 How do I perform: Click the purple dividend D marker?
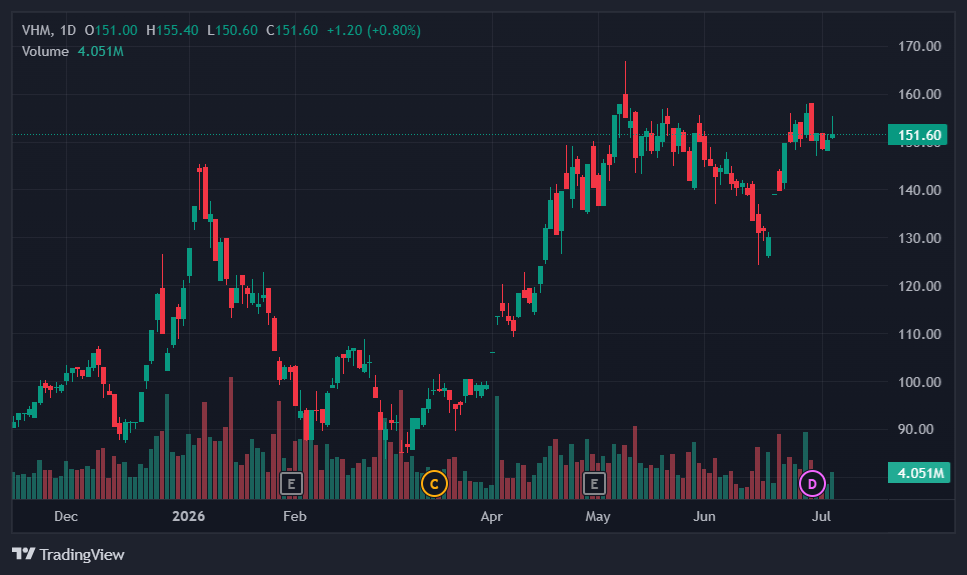812,484
